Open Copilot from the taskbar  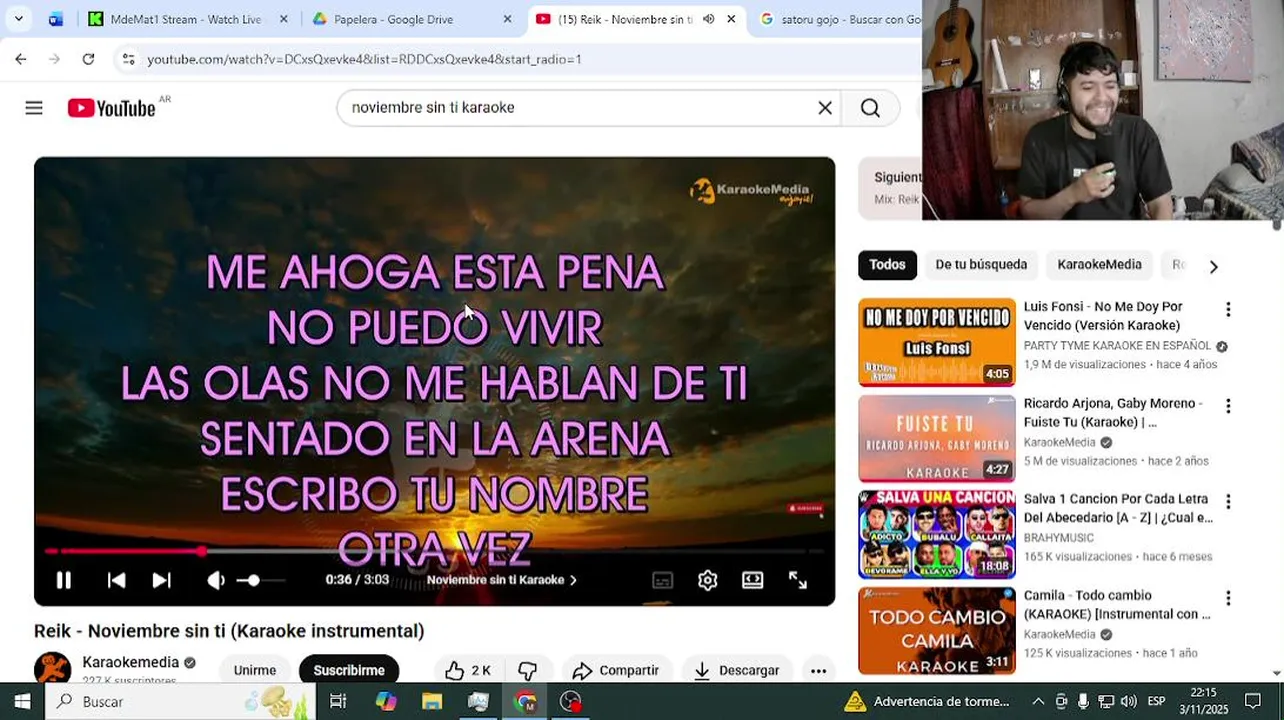pyautogui.click(x=386, y=701)
